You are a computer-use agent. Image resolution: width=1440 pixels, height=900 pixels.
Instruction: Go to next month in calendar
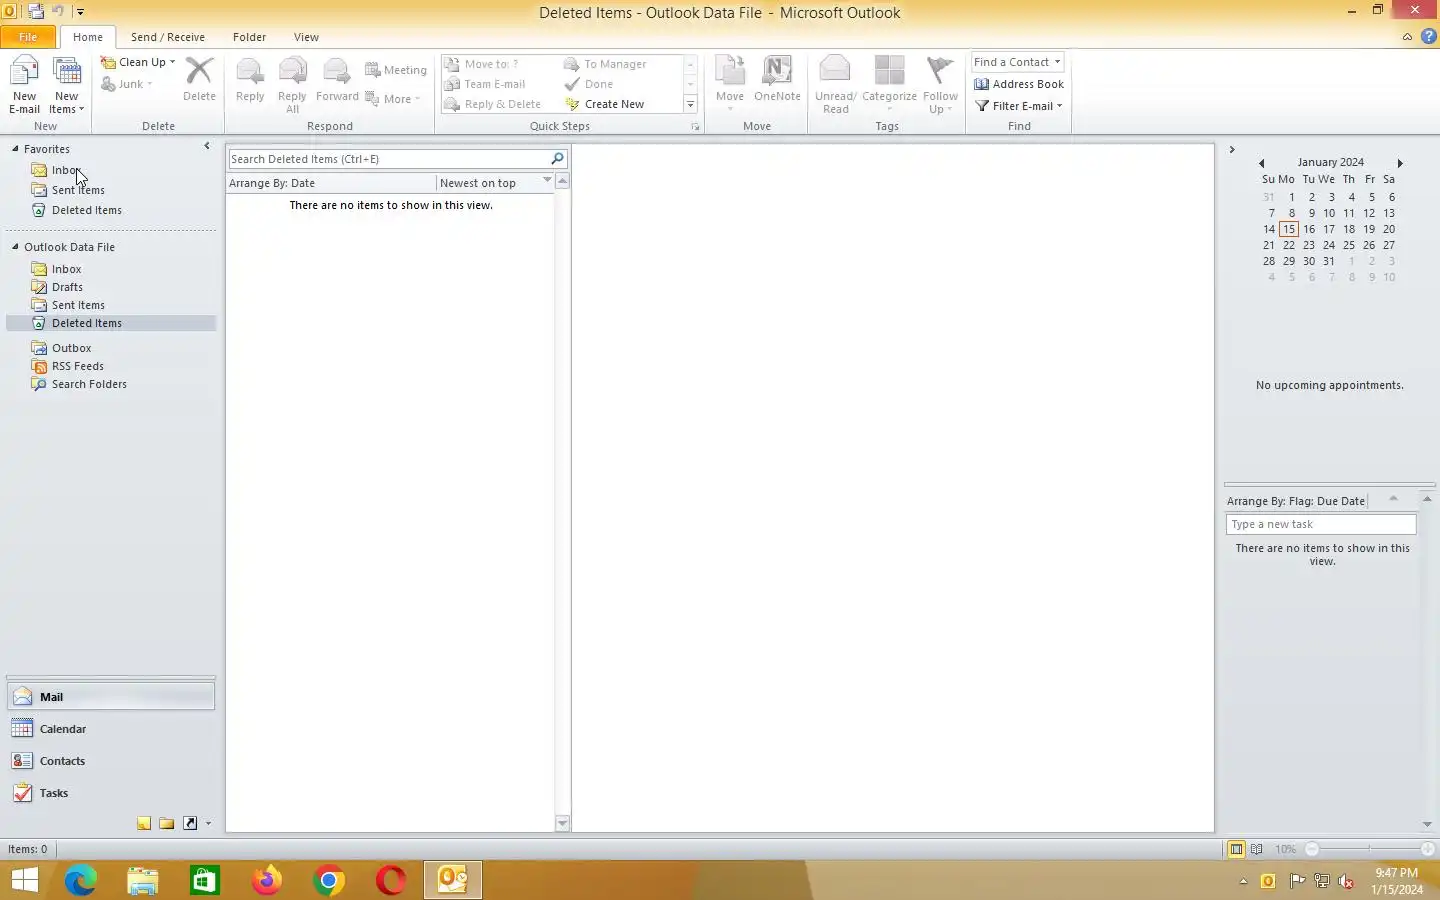coord(1400,163)
